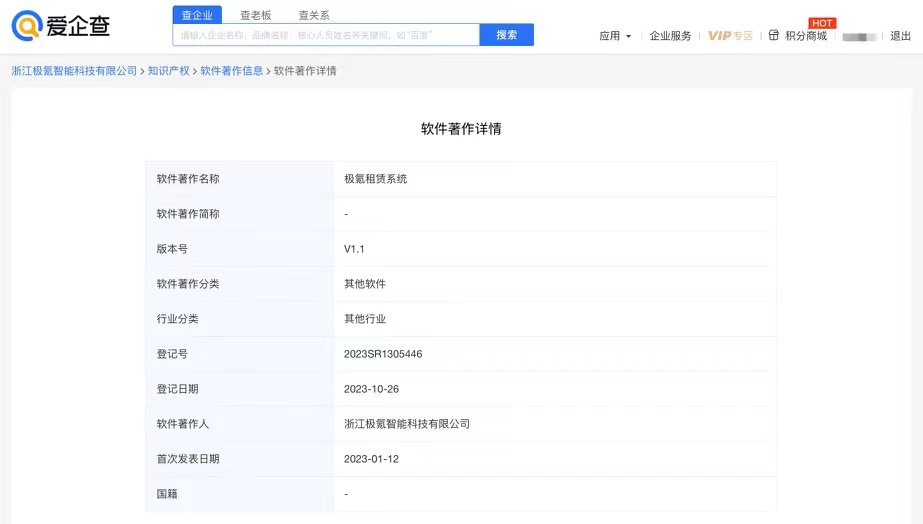Click registration number 2023SR1305446
Viewport: 923px width, 524px height.
click(383, 354)
